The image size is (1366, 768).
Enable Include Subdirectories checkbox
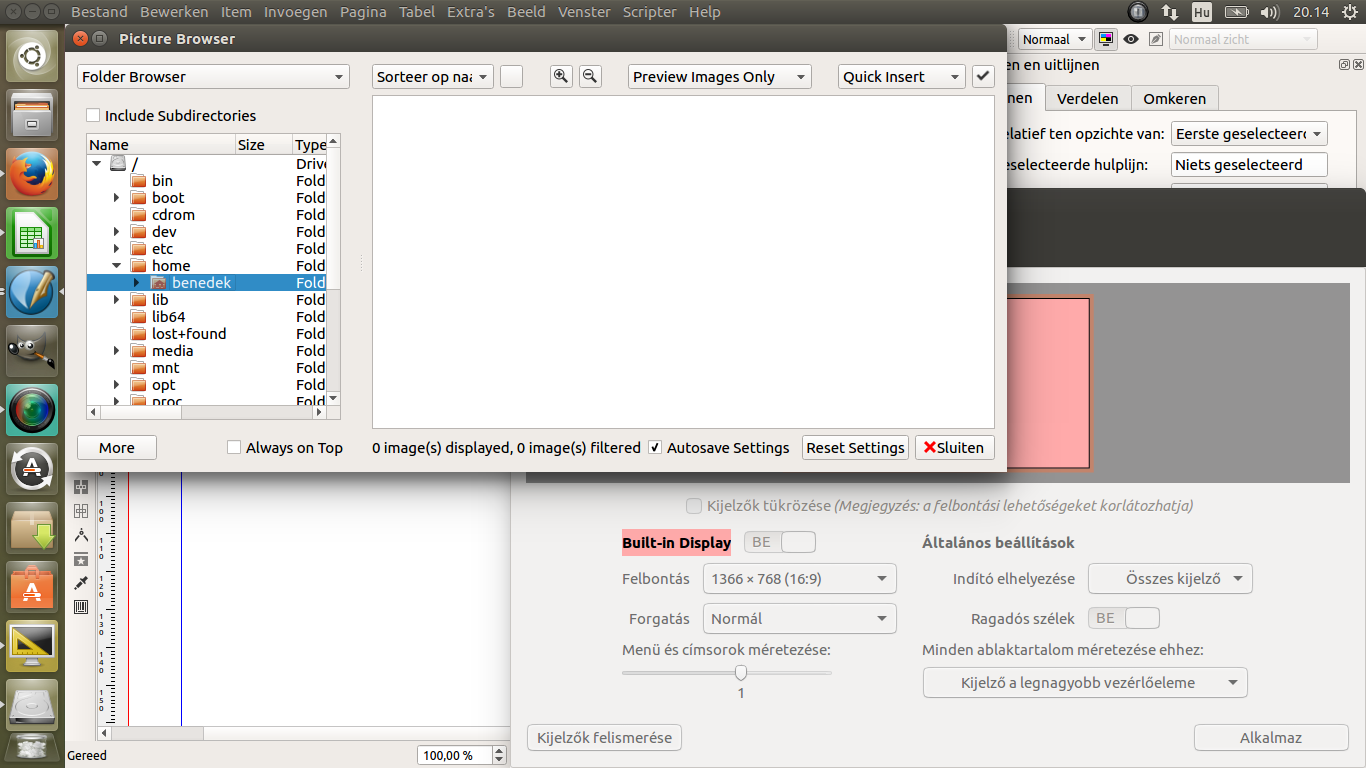(x=94, y=116)
